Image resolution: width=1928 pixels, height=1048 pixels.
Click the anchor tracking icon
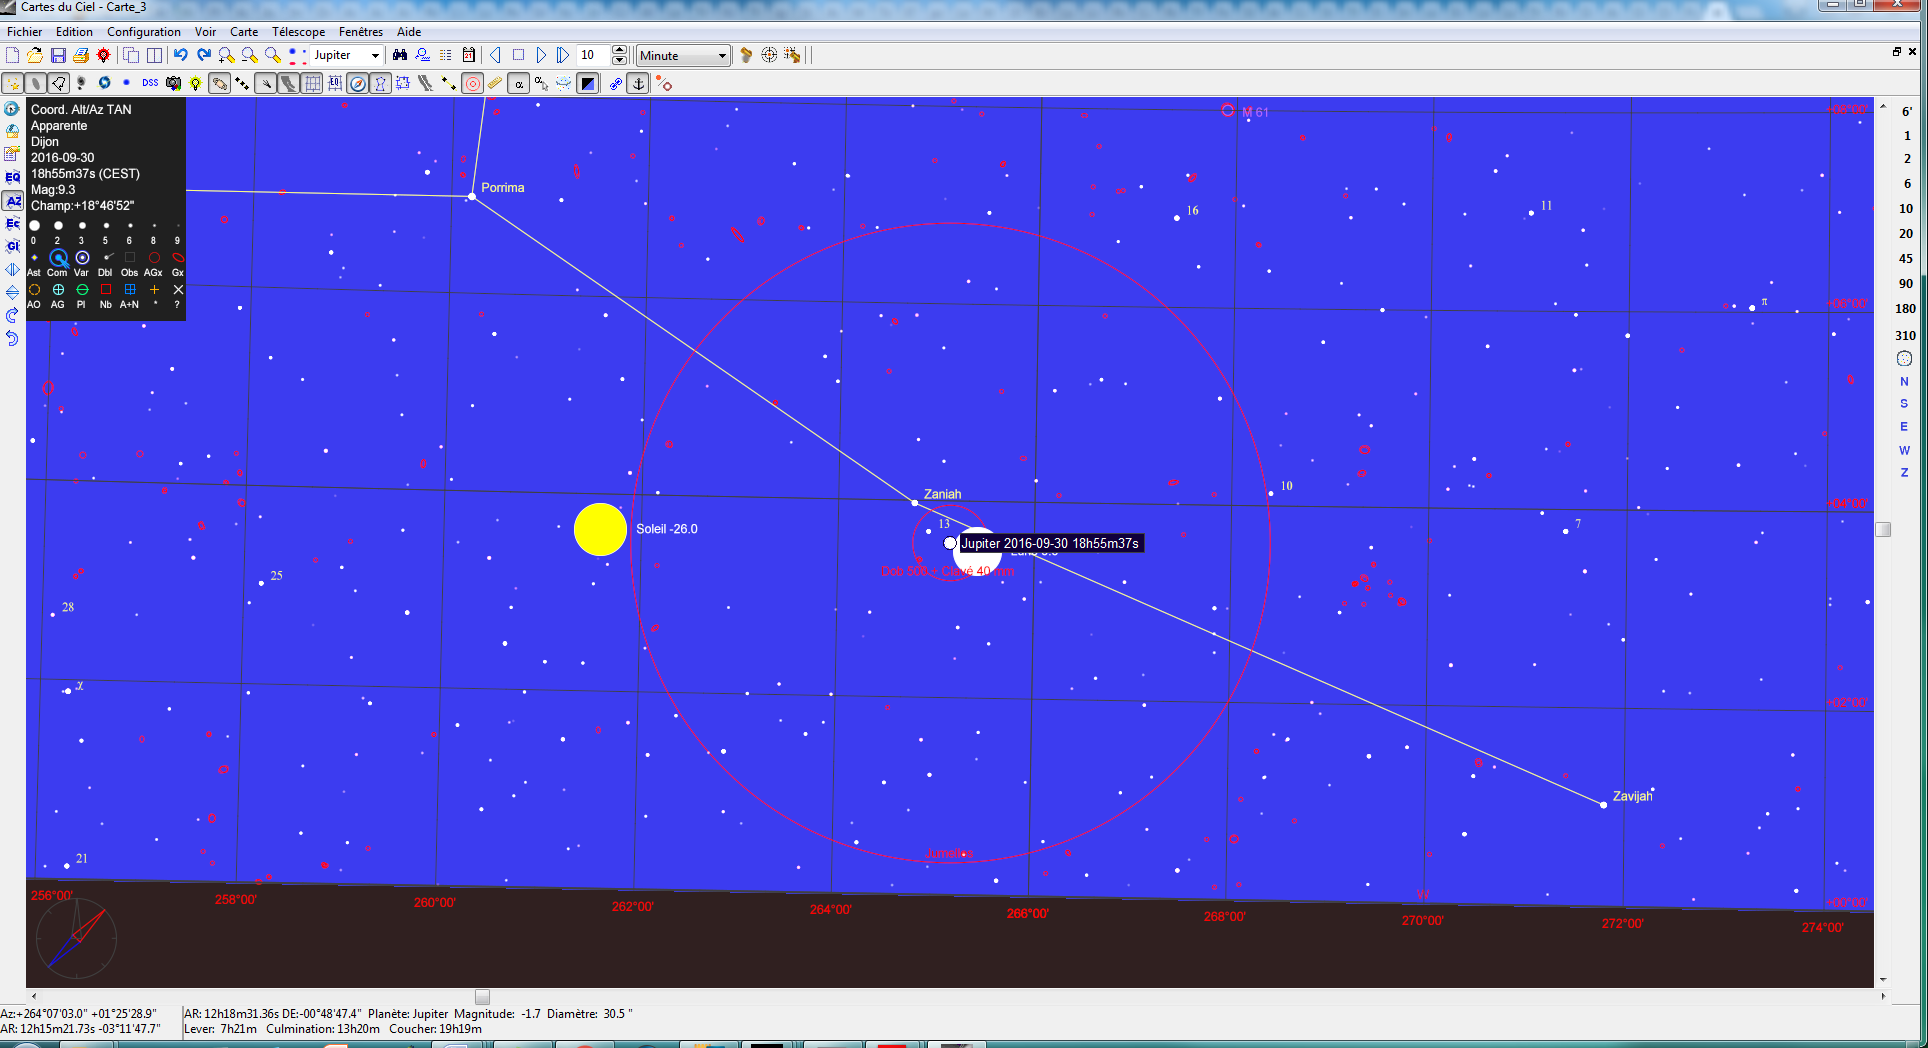(x=638, y=84)
